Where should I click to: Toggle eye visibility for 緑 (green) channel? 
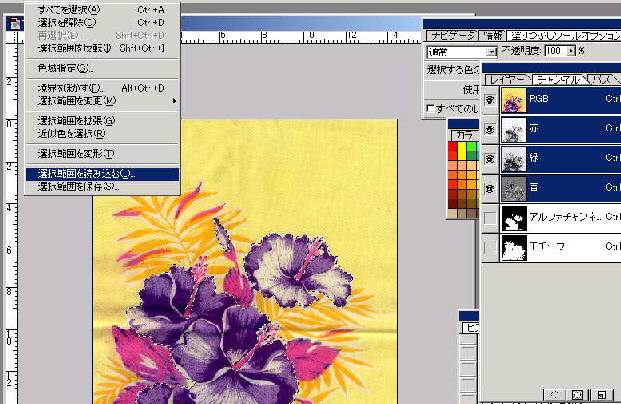[x=490, y=158]
